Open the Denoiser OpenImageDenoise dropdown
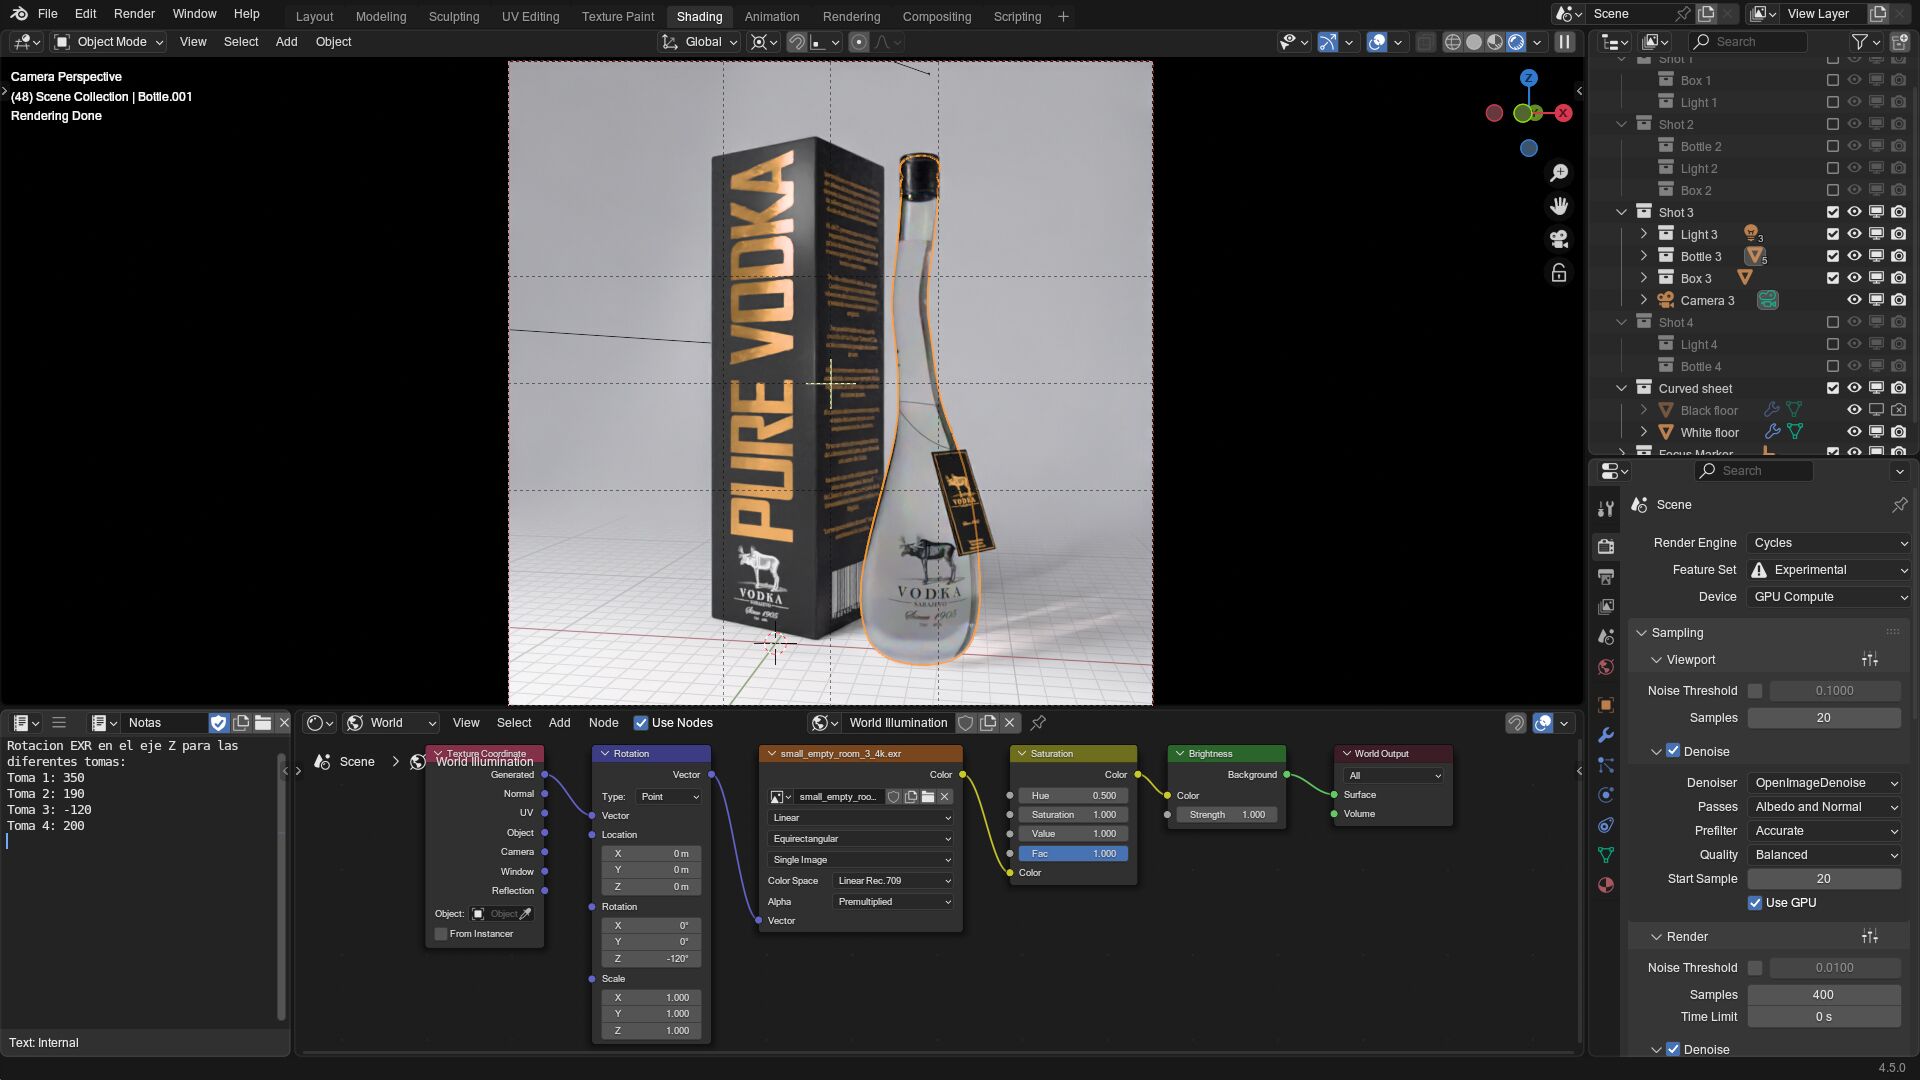 coord(1824,783)
